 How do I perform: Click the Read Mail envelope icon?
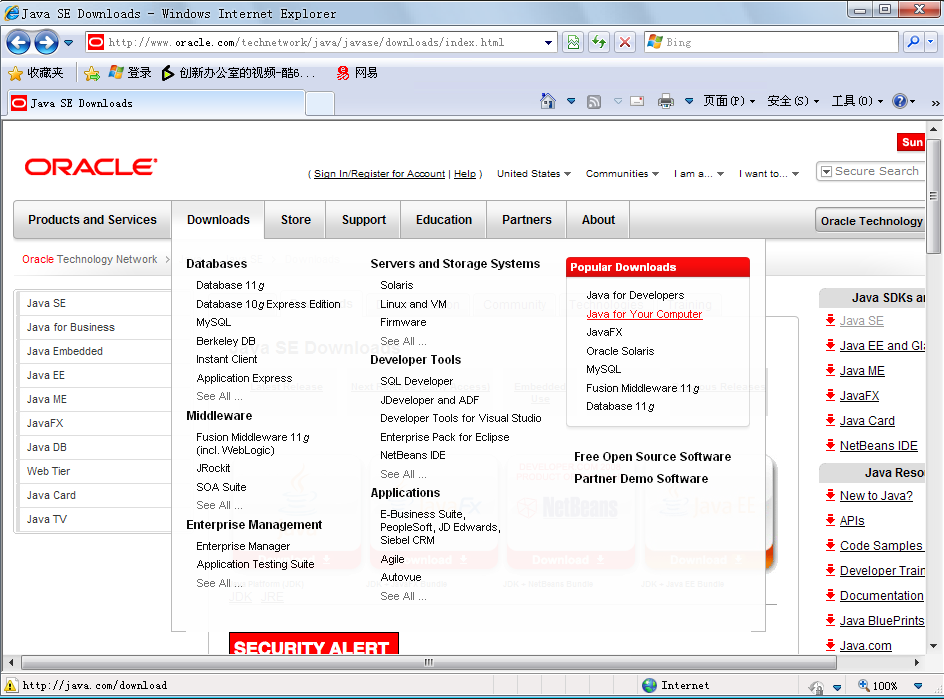tap(637, 101)
